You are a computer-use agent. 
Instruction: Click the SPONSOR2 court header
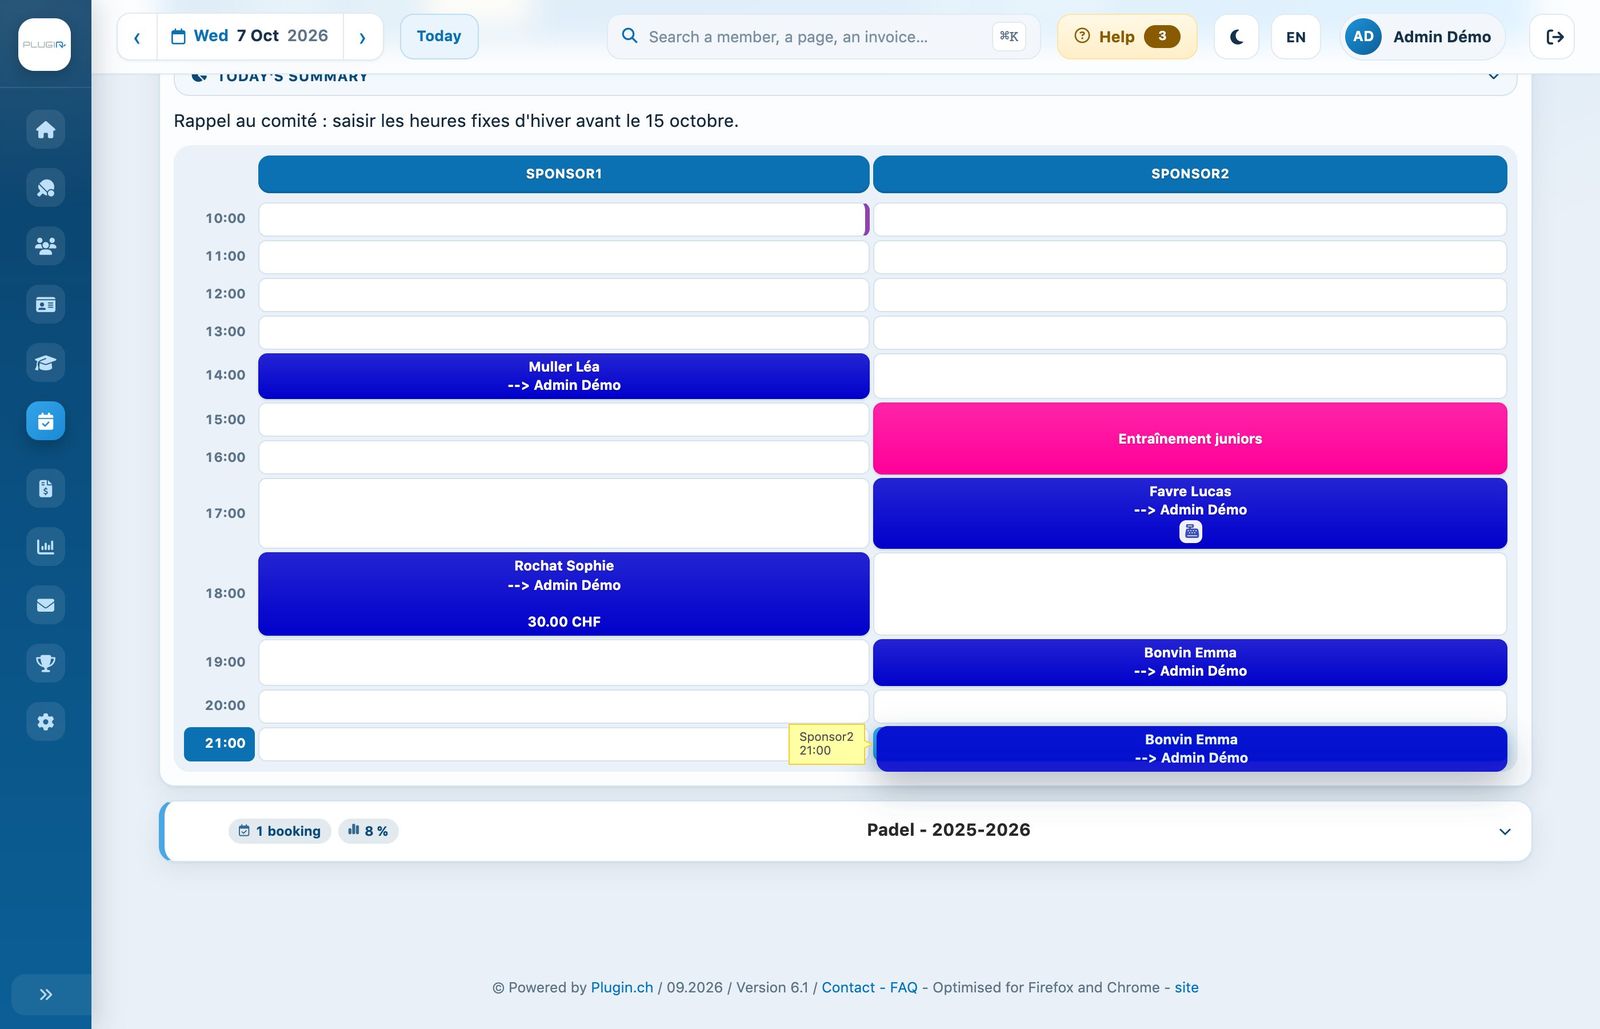(x=1190, y=174)
